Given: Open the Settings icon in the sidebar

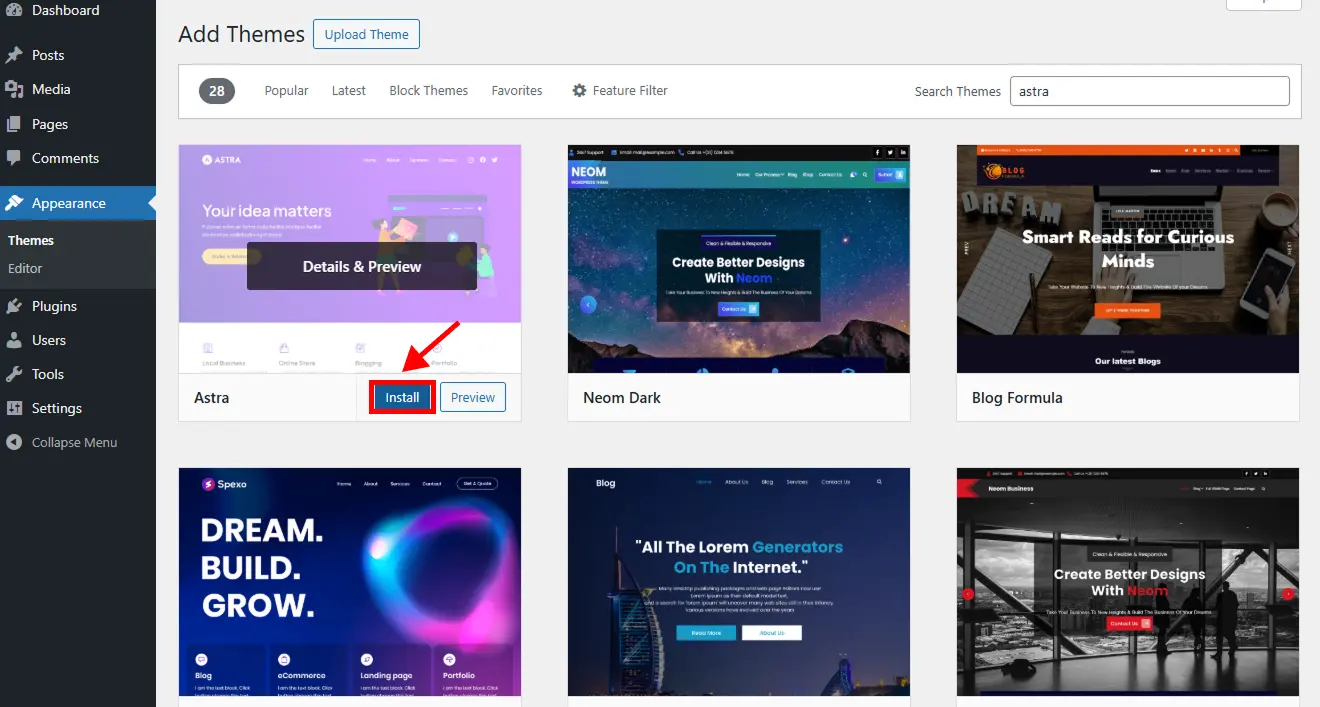Looking at the screenshot, I should [x=15, y=408].
